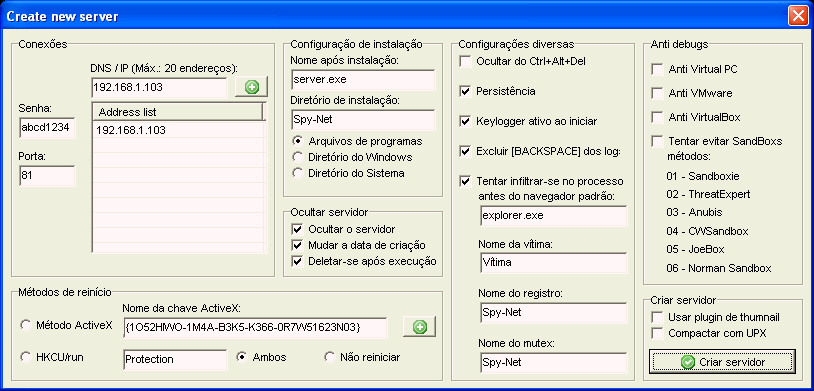Image resolution: width=814 pixels, height=391 pixels.
Task: Focus the Porta input field
Action: point(47,176)
